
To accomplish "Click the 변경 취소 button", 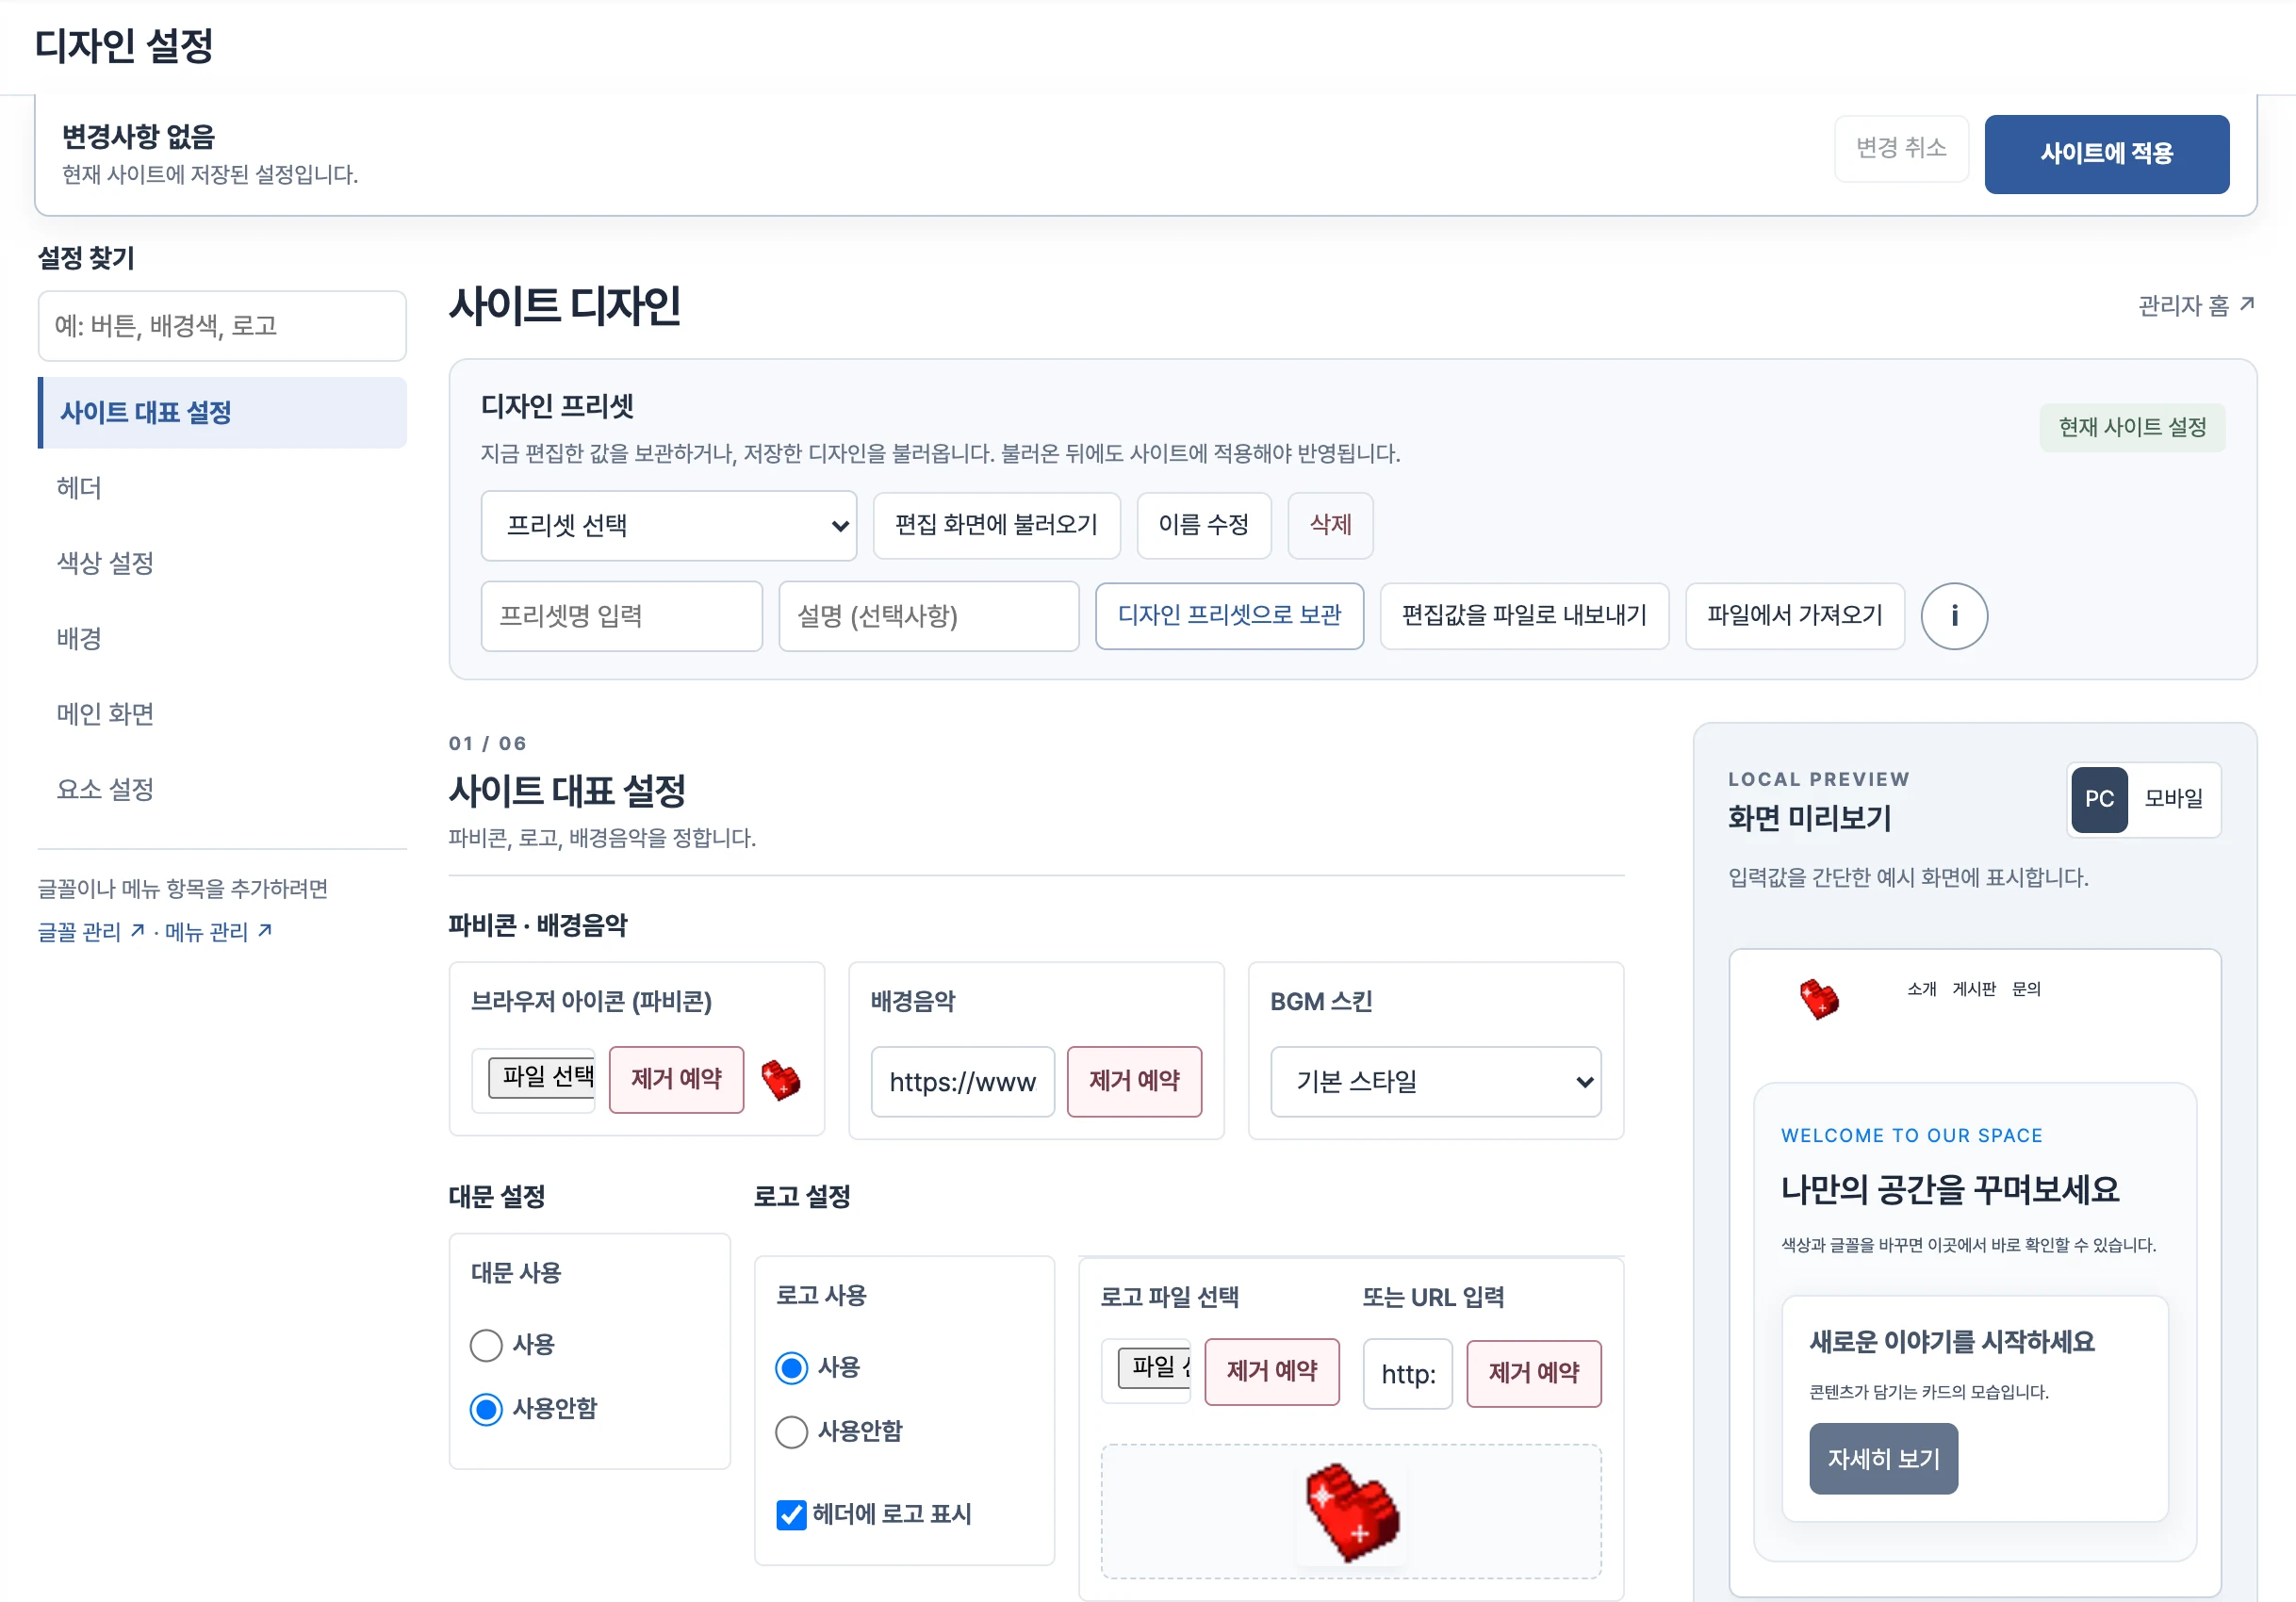I will click(1901, 149).
